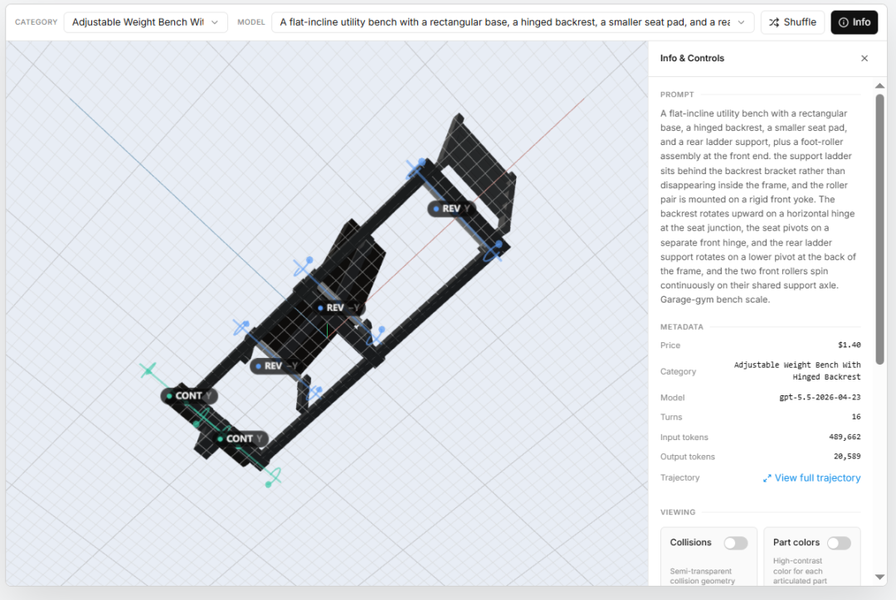Click the panel scrollbar down arrow
The width and height of the screenshot is (896, 600).
(x=880, y=577)
